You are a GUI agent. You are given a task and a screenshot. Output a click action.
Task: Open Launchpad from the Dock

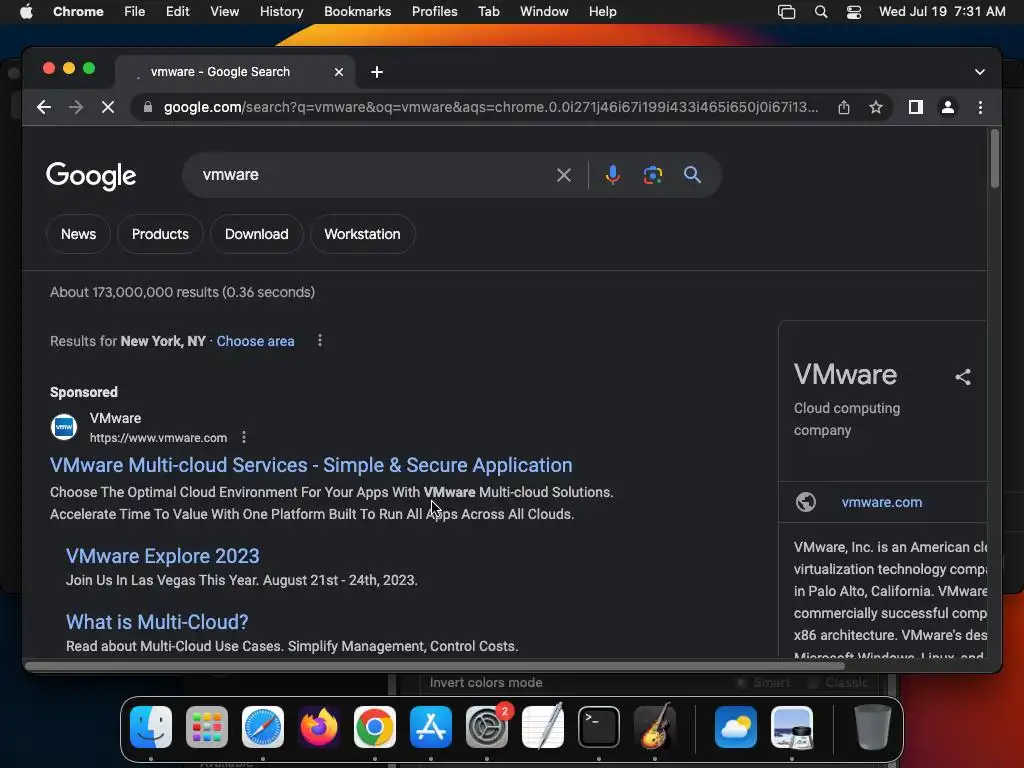207,727
